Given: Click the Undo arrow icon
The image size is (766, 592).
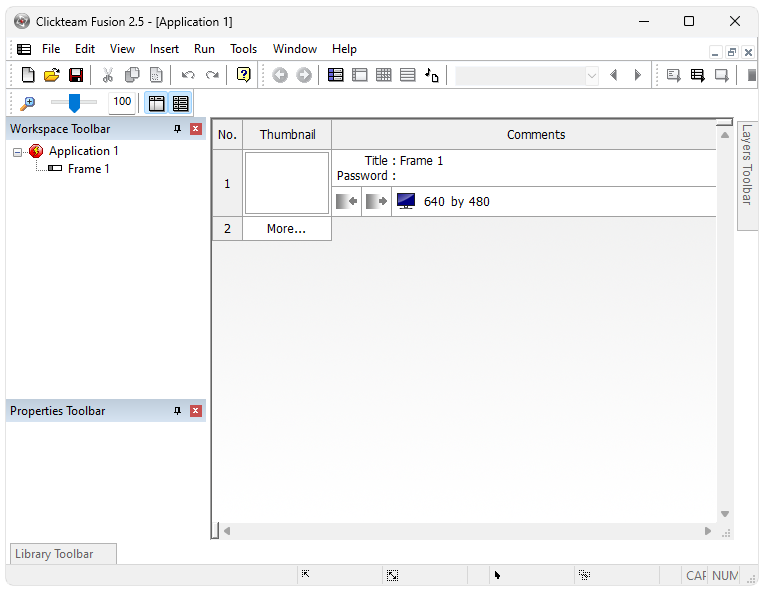Looking at the screenshot, I should pyautogui.click(x=188, y=75).
